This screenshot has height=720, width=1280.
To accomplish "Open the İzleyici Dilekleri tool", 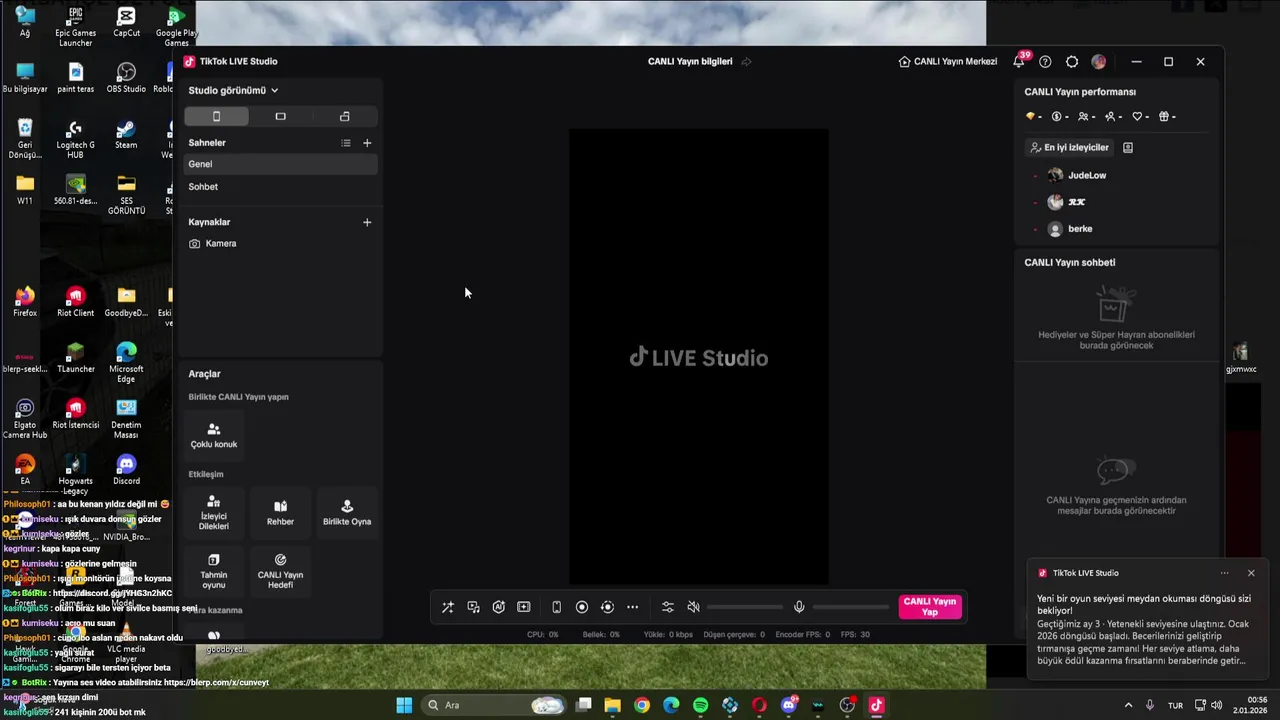I will [x=214, y=513].
